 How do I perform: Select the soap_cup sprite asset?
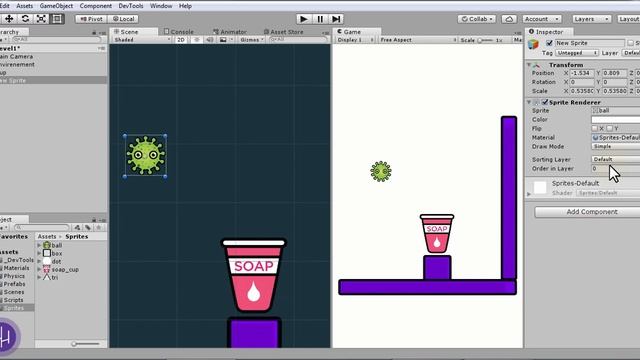tap(60, 269)
